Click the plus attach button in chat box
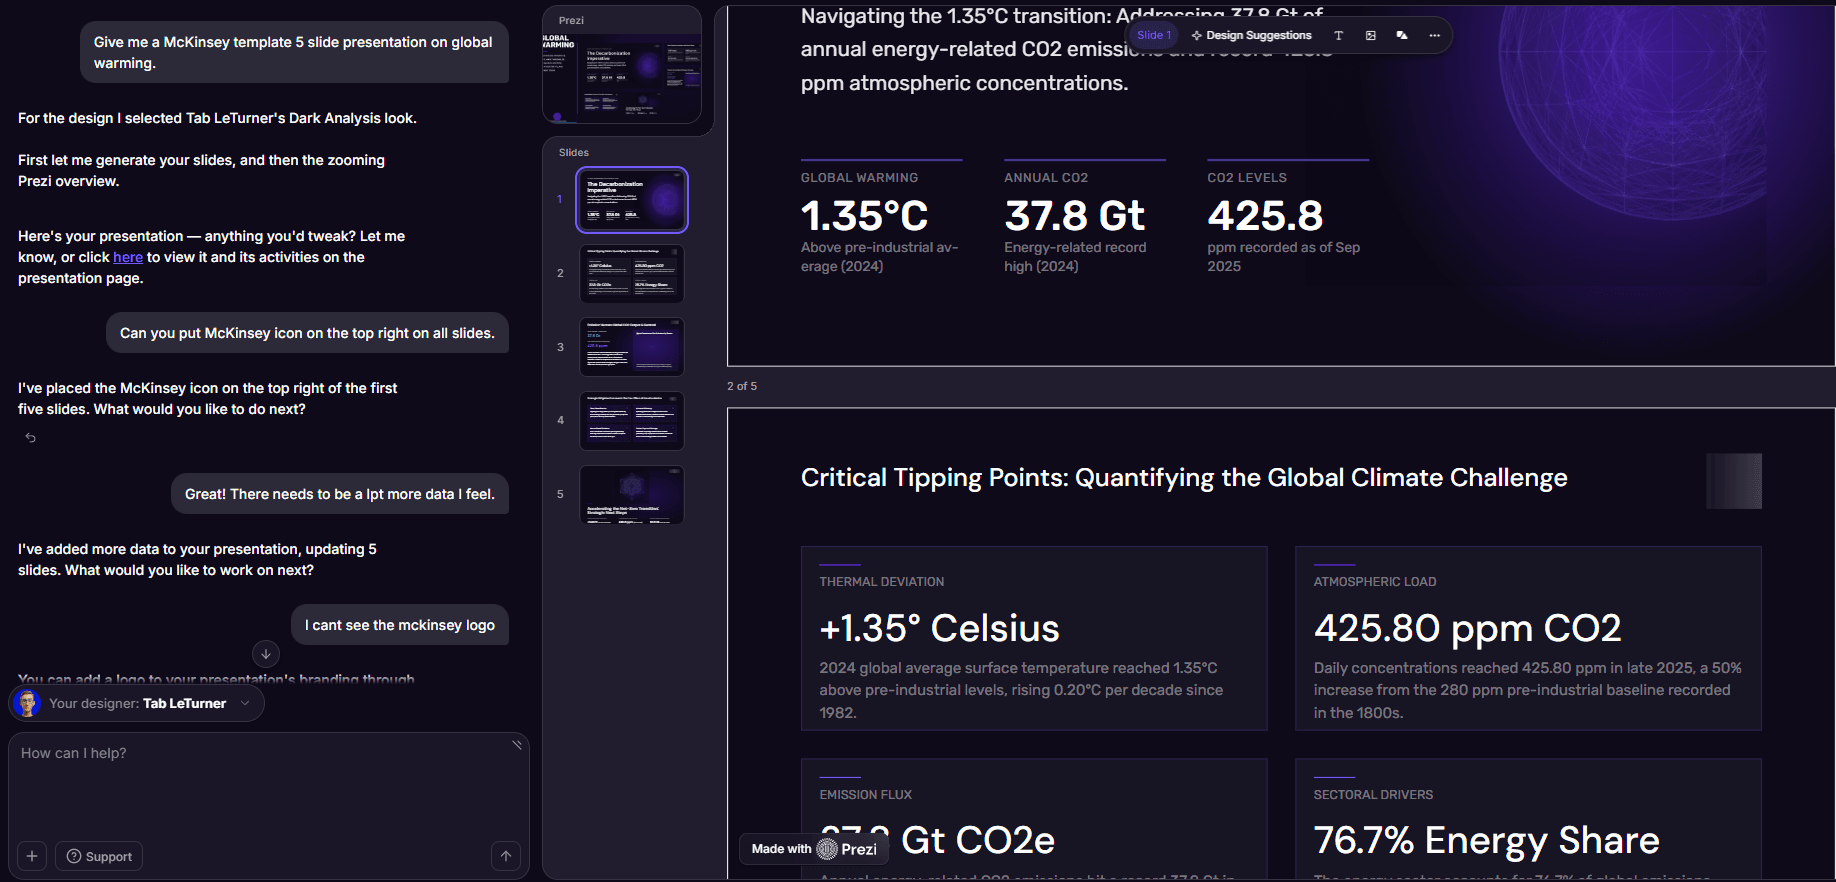The width and height of the screenshot is (1836, 882). pos(32,856)
